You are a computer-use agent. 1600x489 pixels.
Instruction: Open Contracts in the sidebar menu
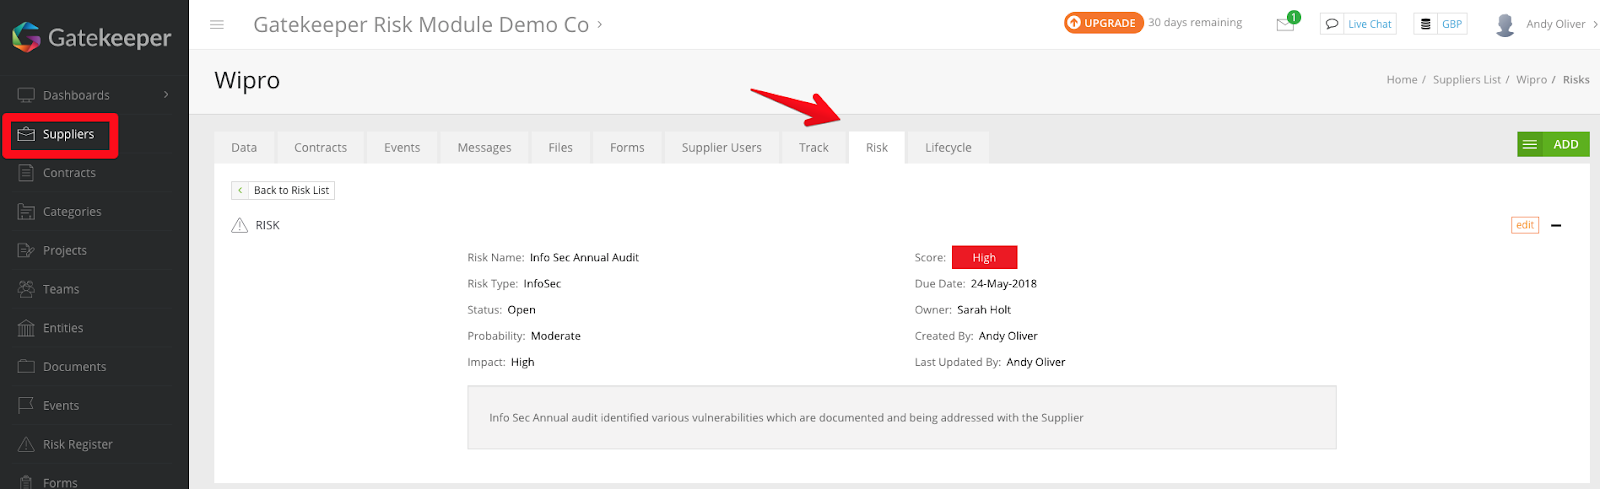[x=69, y=173]
